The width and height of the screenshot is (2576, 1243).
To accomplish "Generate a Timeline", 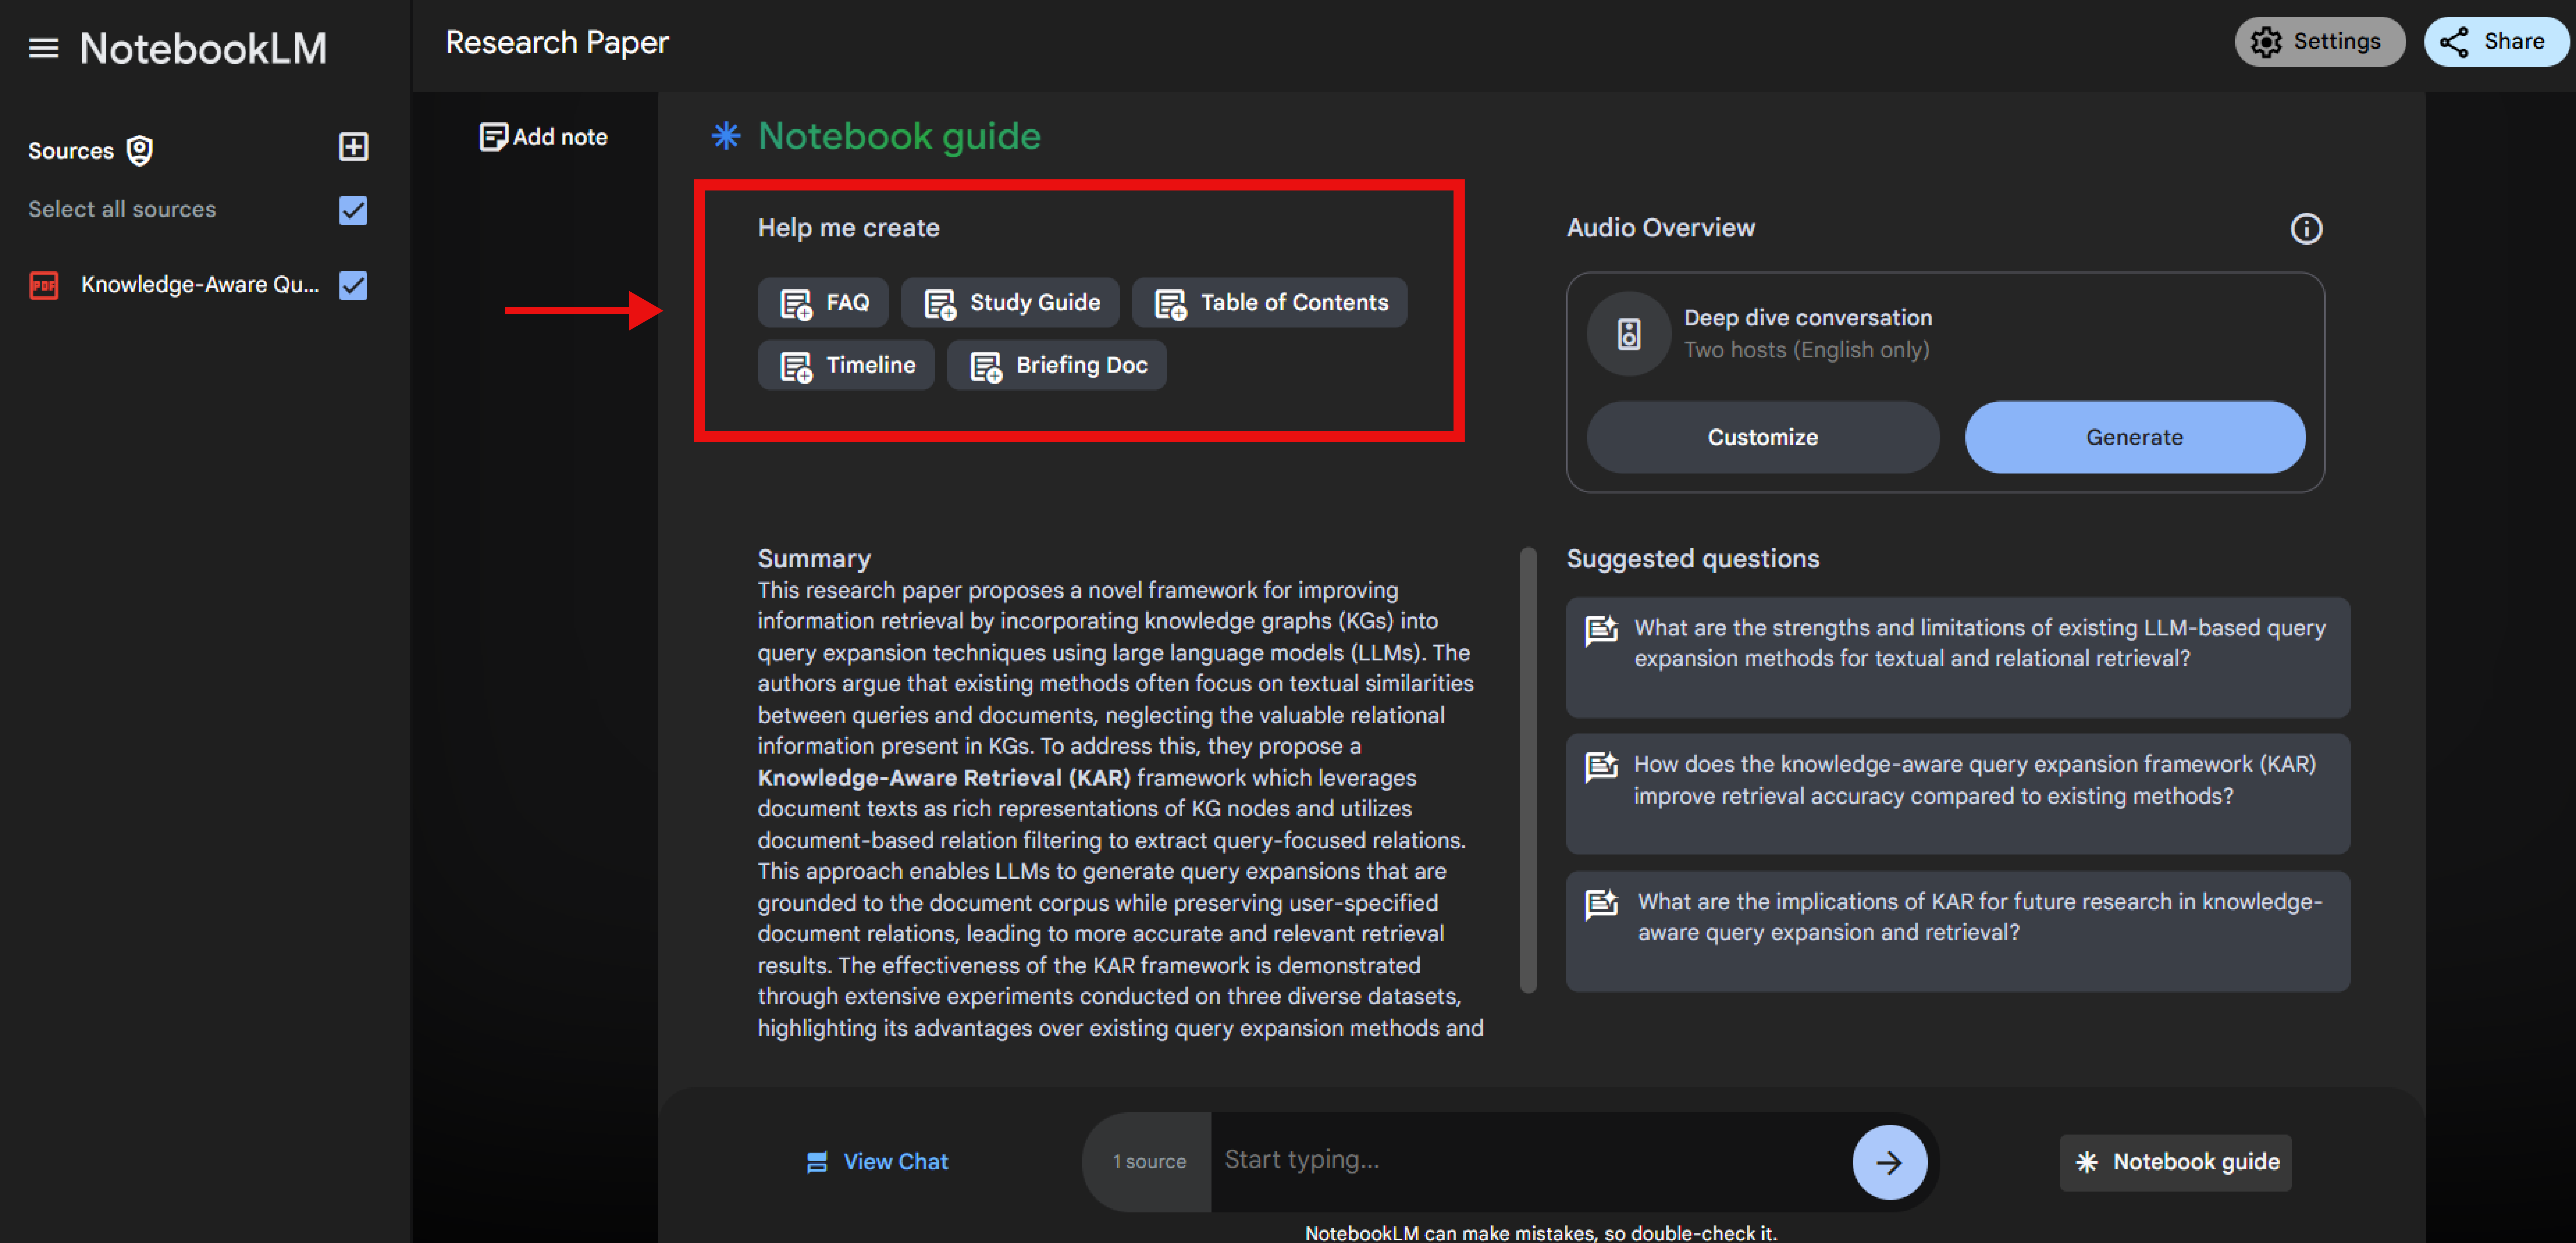I will click(x=846, y=365).
